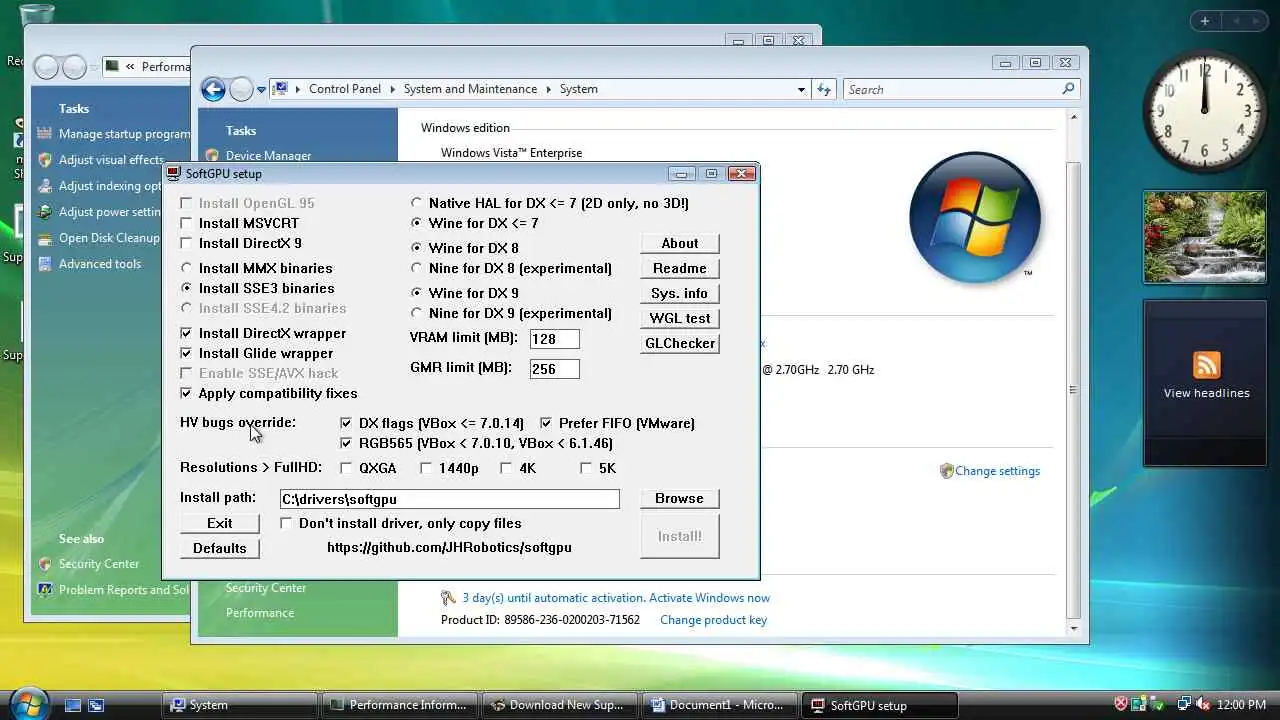Click the volume muted tray icon
Image resolution: width=1280 pixels, height=720 pixels.
click(x=1204, y=705)
